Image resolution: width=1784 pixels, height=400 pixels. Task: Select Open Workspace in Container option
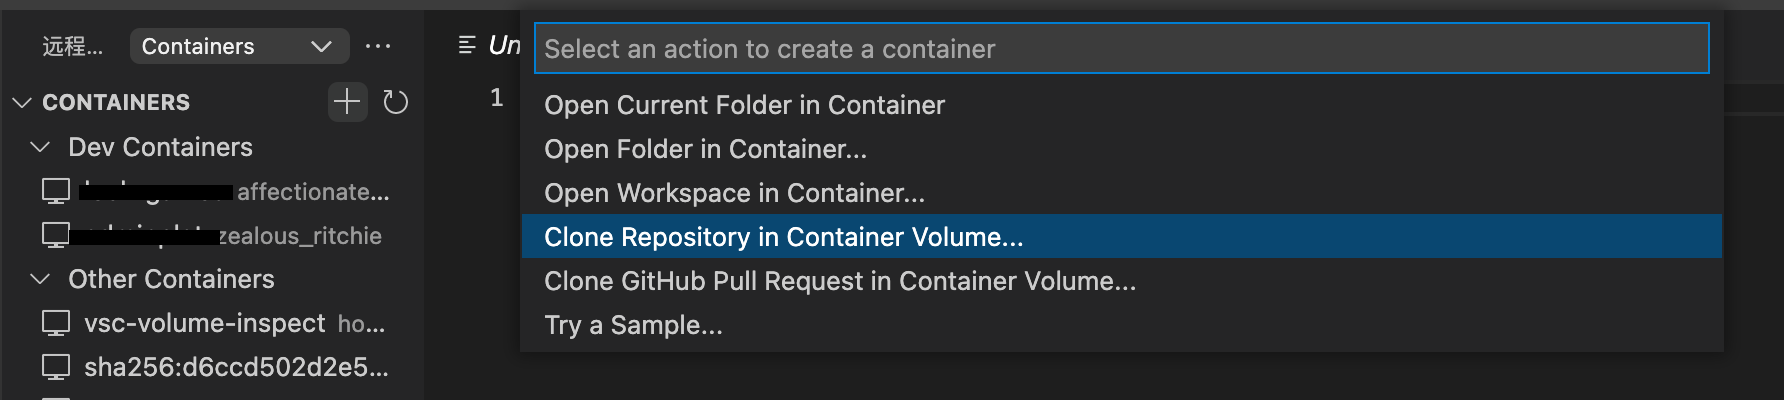tap(734, 193)
